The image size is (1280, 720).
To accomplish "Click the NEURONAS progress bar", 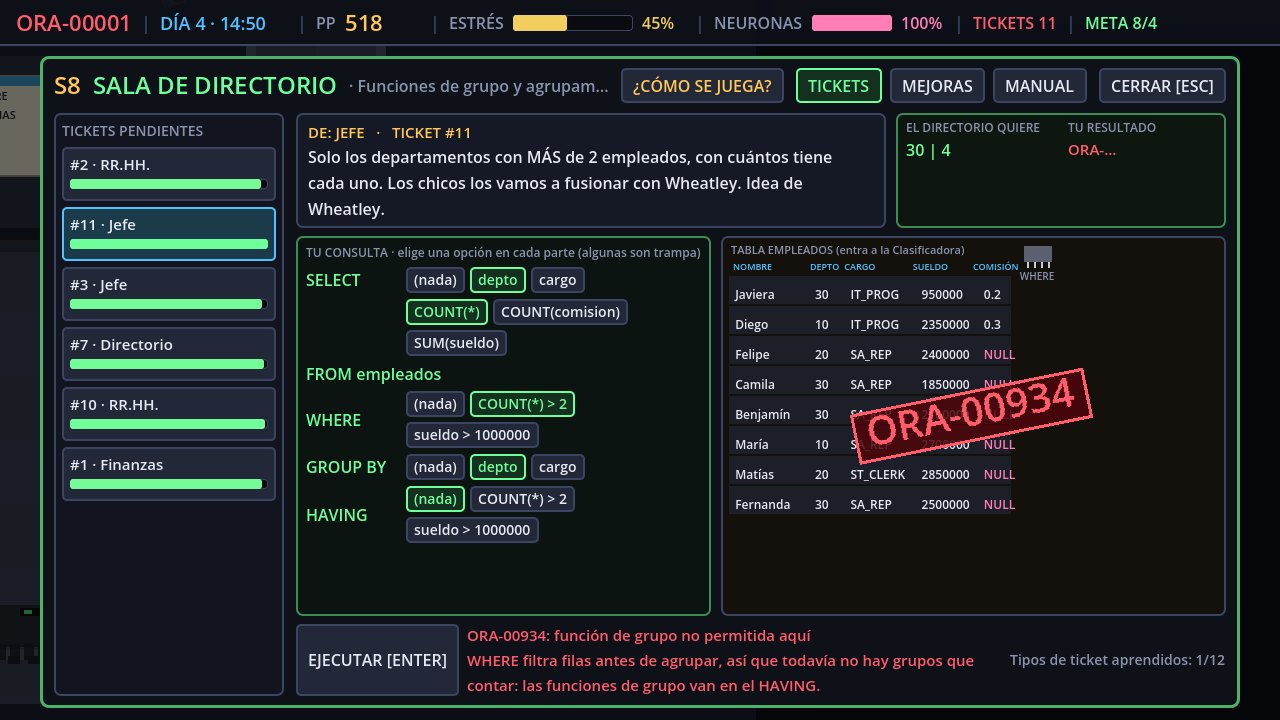I will point(852,23).
